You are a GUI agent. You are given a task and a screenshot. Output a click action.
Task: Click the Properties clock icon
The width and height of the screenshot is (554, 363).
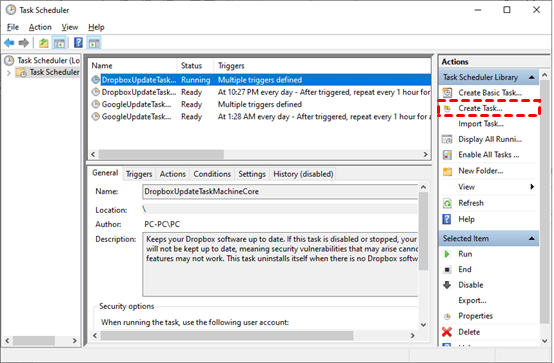[x=447, y=316]
